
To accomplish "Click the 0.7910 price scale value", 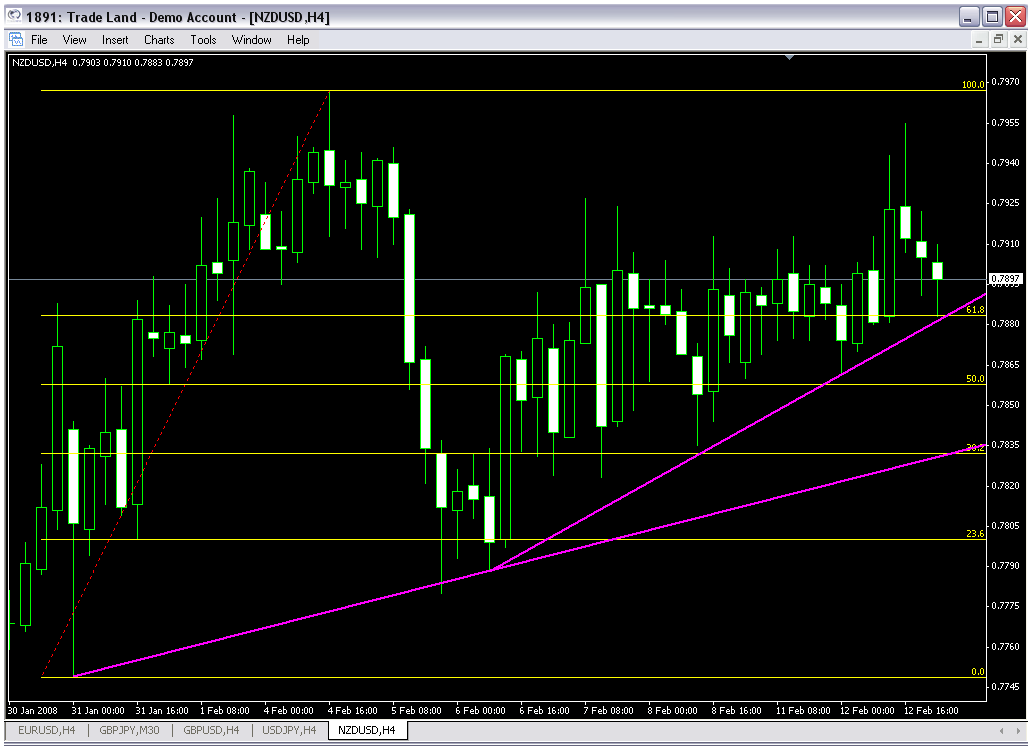I will pos(1005,243).
